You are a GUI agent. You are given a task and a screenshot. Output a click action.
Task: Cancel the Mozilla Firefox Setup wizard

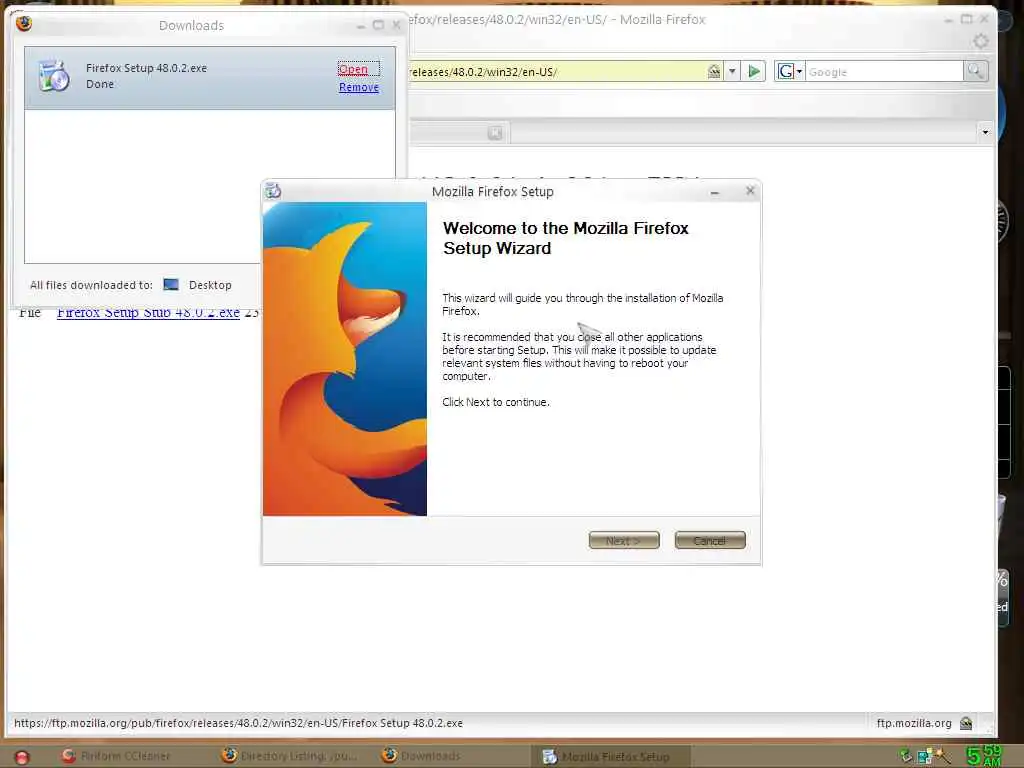[x=710, y=540]
